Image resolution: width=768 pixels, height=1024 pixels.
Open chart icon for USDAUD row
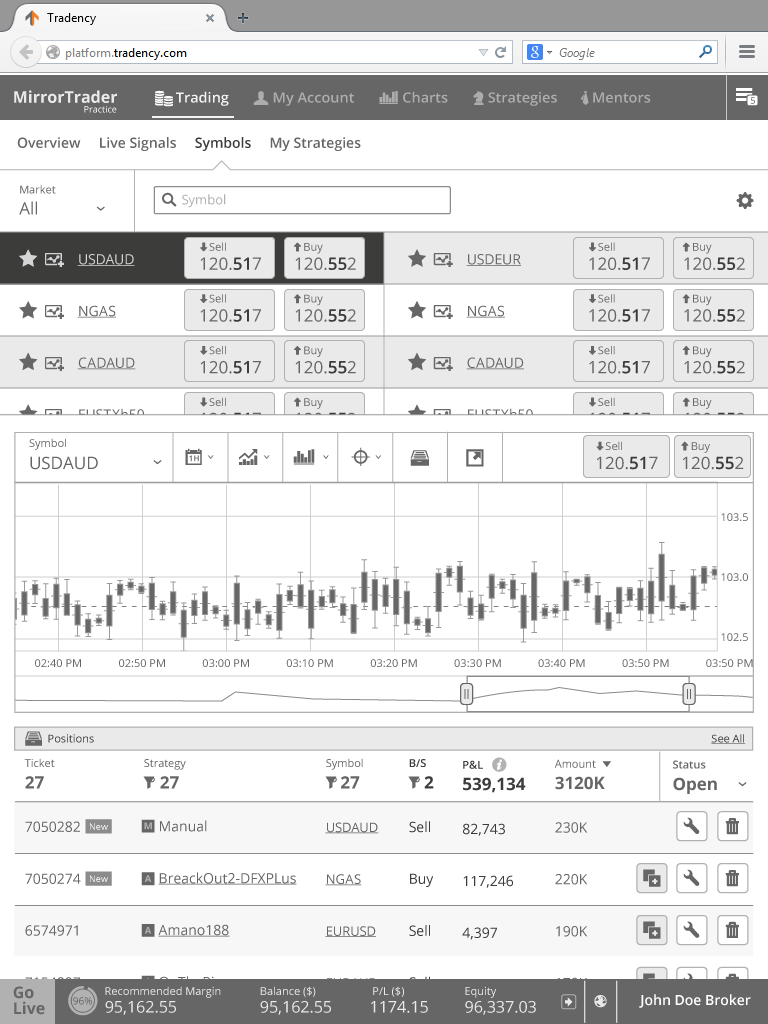click(x=54, y=259)
